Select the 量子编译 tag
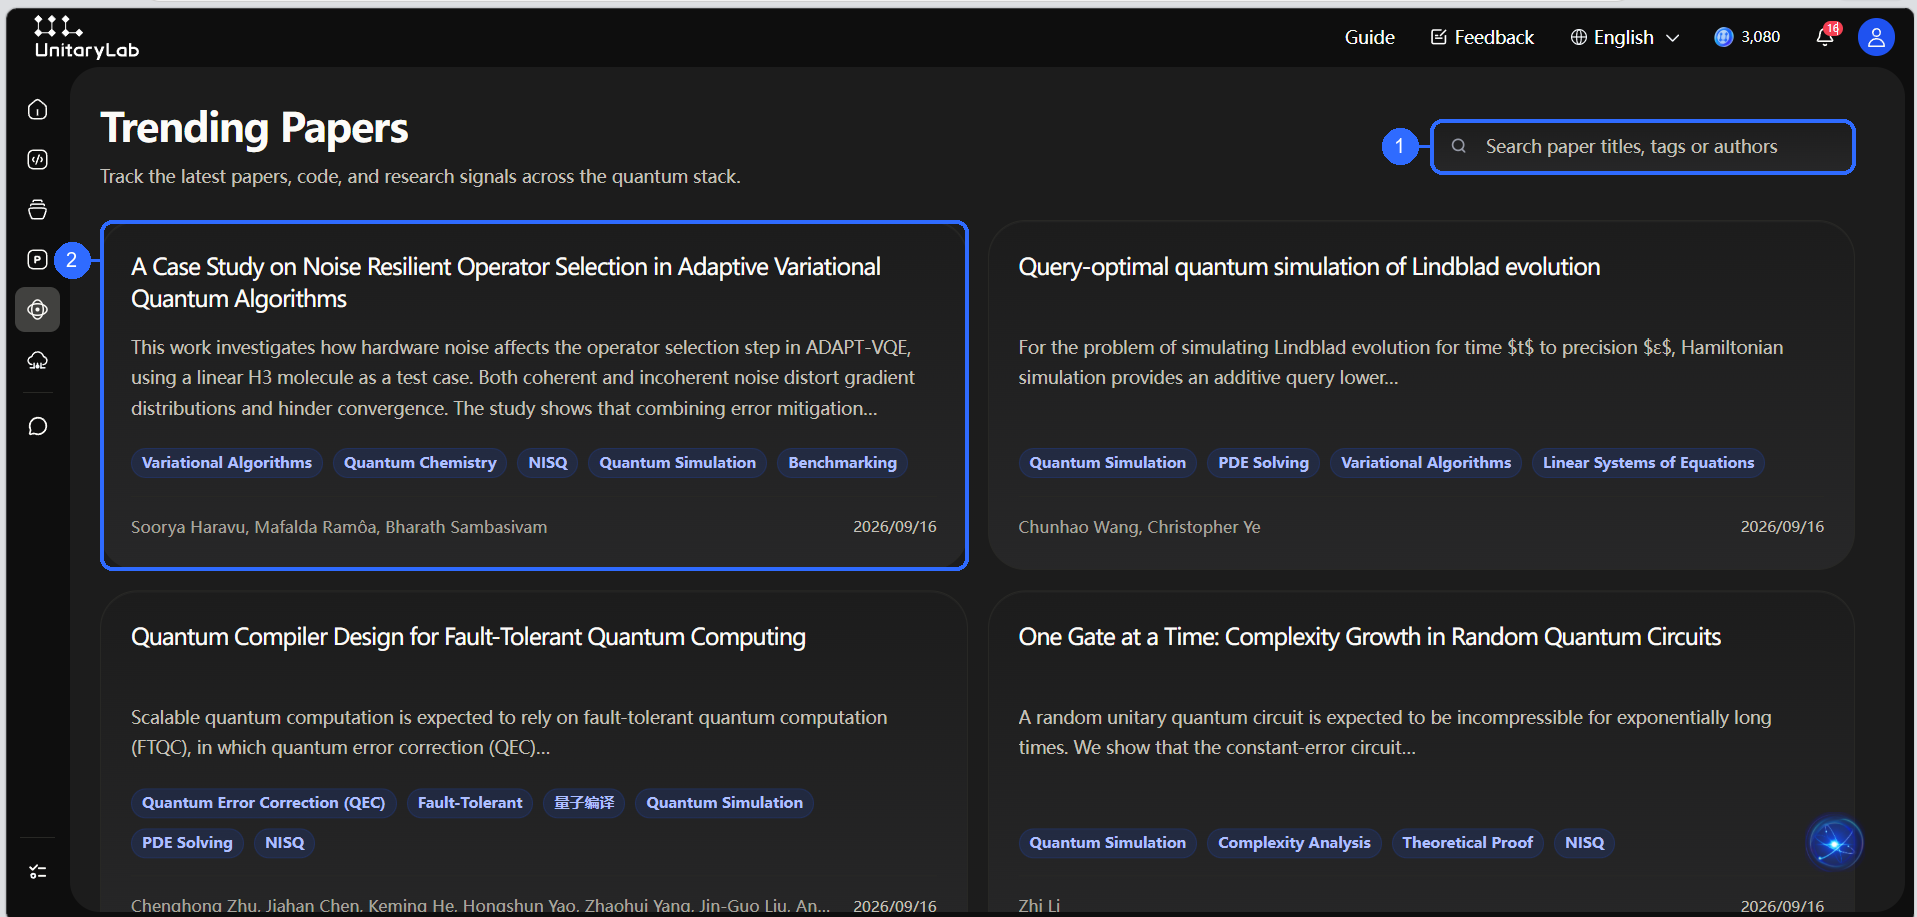The height and width of the screenshot is (917, 1917). [584, 803]
